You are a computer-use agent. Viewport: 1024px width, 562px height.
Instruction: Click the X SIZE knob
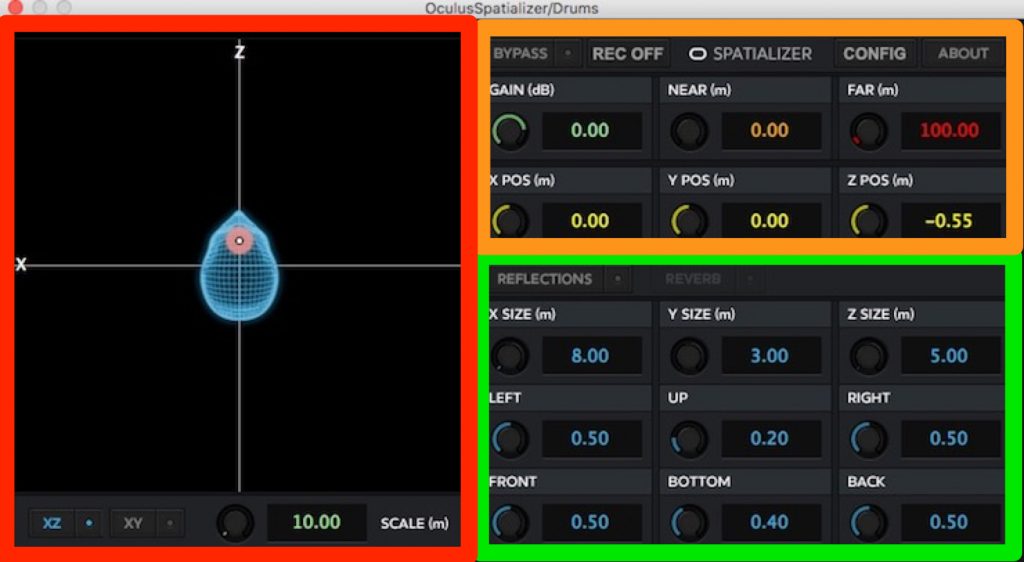click(x=510, y=356)
